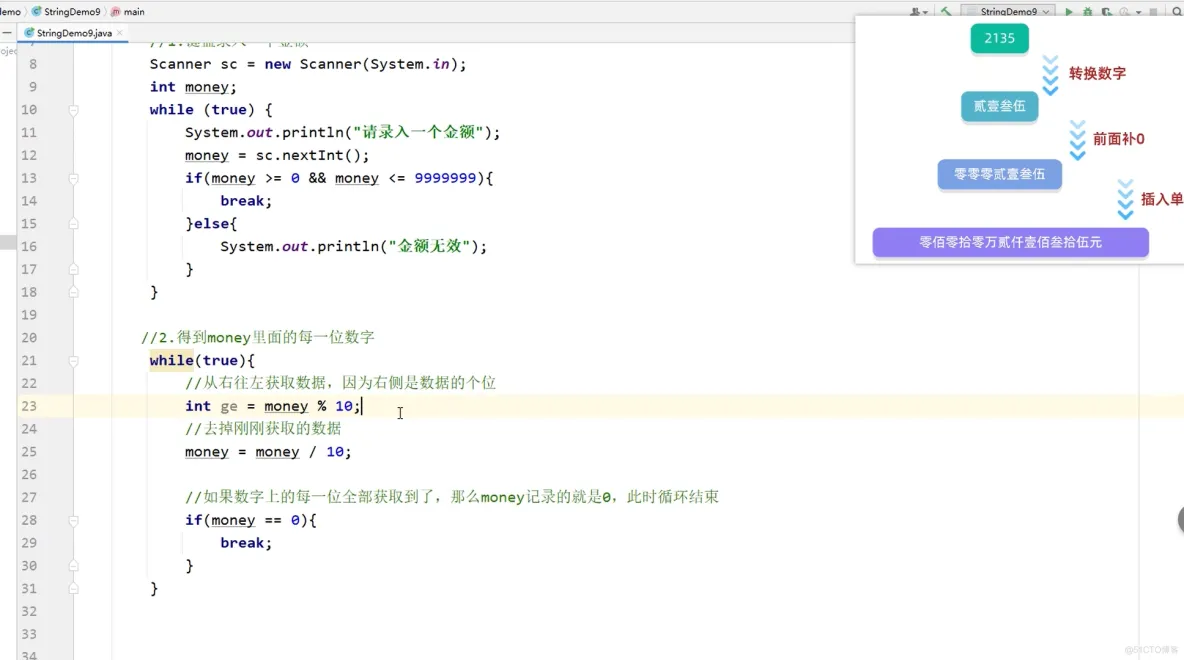
Task: Collapse the if block at line 13
Action: tap(73, 178)
